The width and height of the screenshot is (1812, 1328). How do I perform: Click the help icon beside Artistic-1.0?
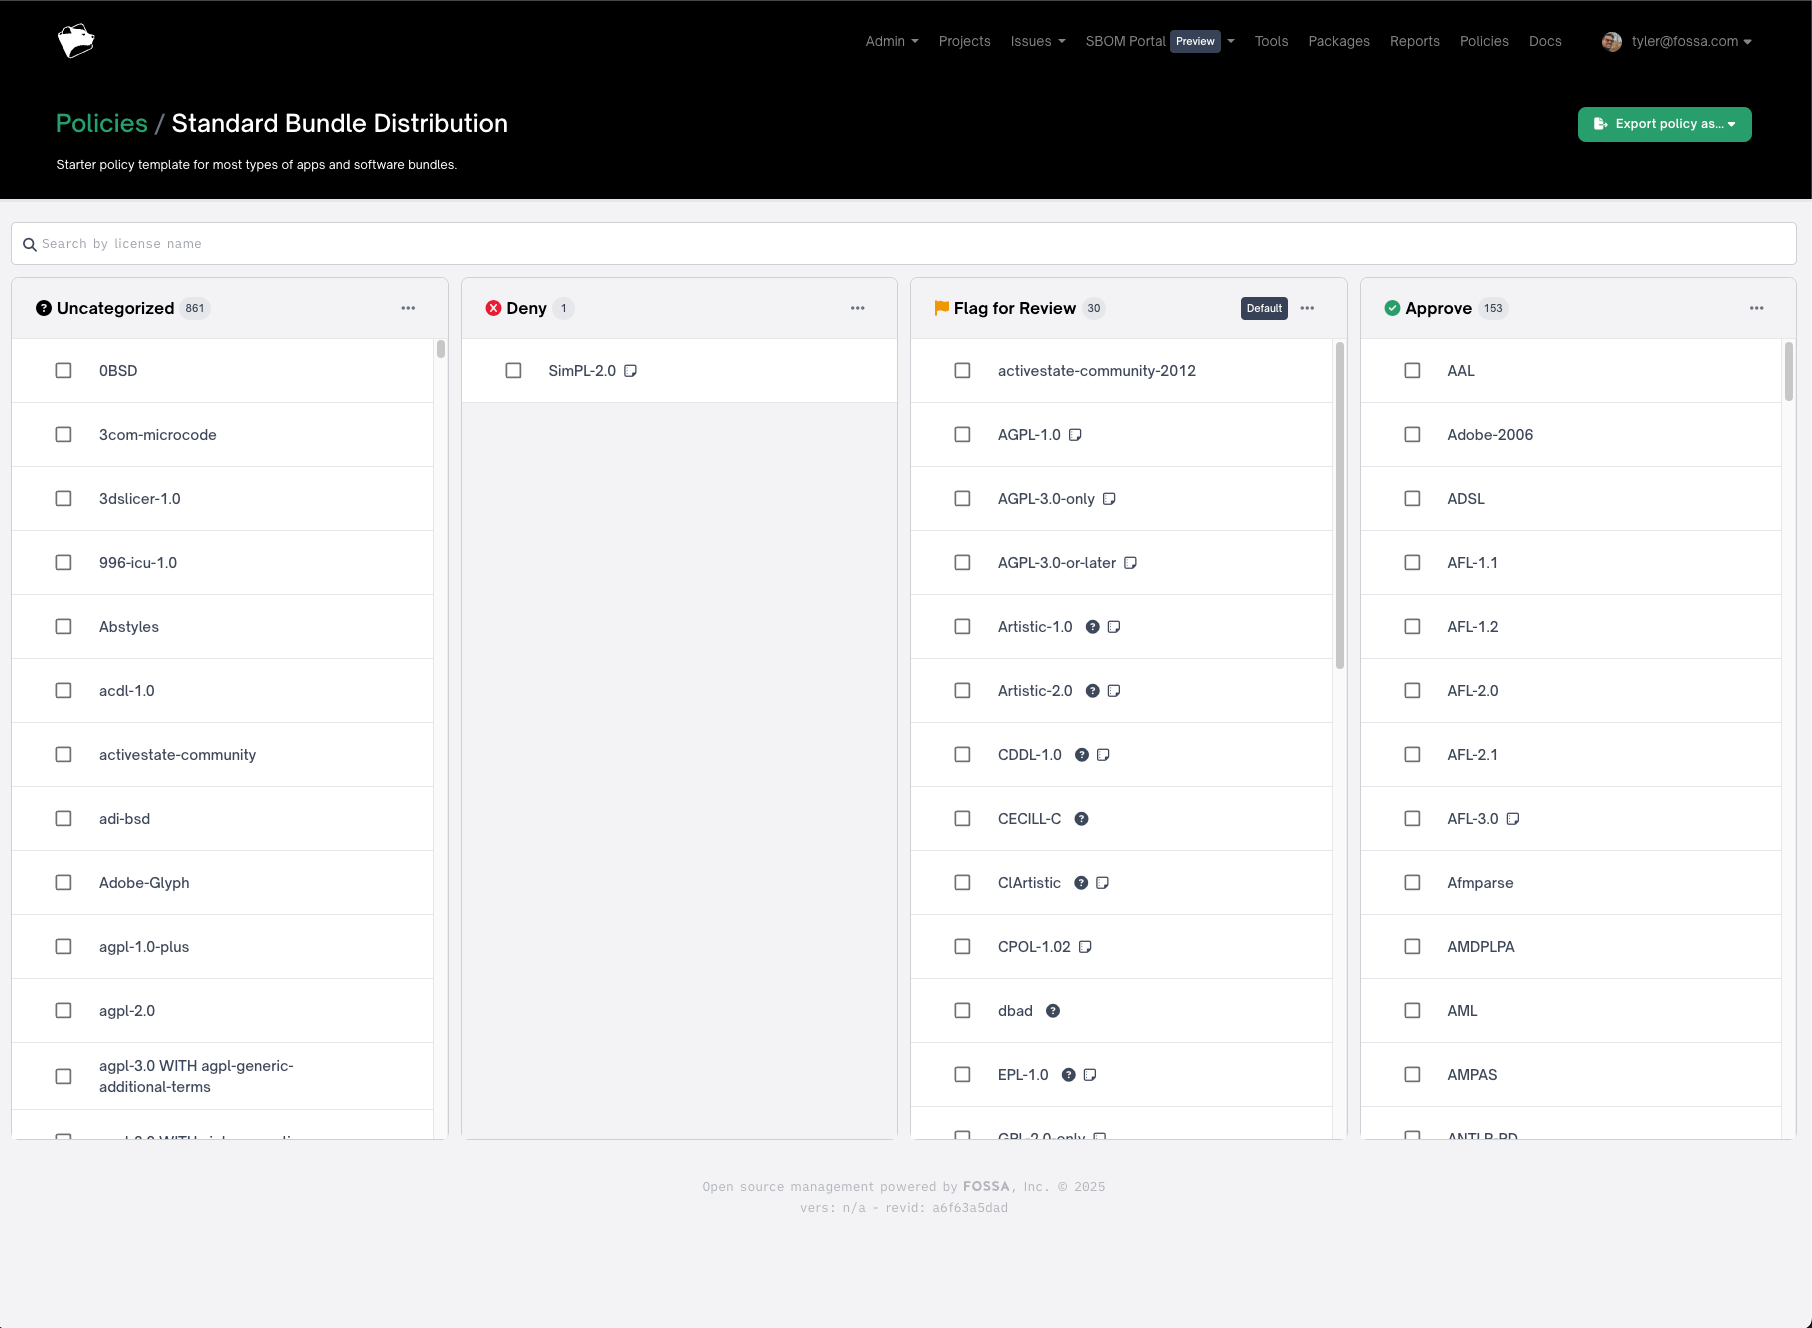pos(1092,626)
